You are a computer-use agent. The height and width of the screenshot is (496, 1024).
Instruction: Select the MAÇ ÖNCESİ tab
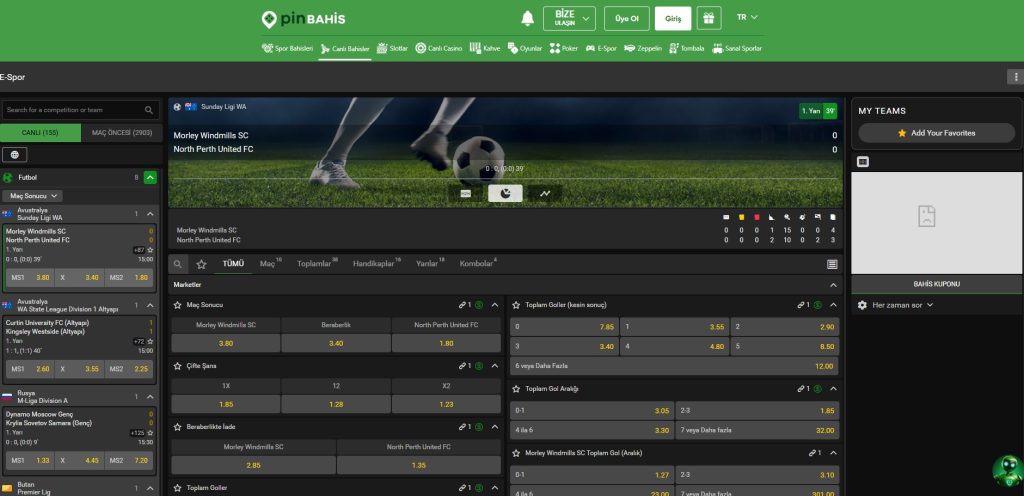(121, 132)
